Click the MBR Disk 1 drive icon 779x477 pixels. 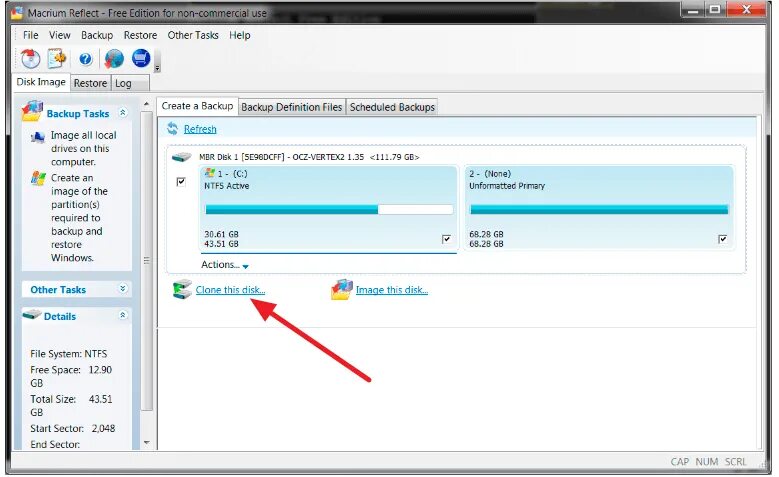[x=181, y=157]
